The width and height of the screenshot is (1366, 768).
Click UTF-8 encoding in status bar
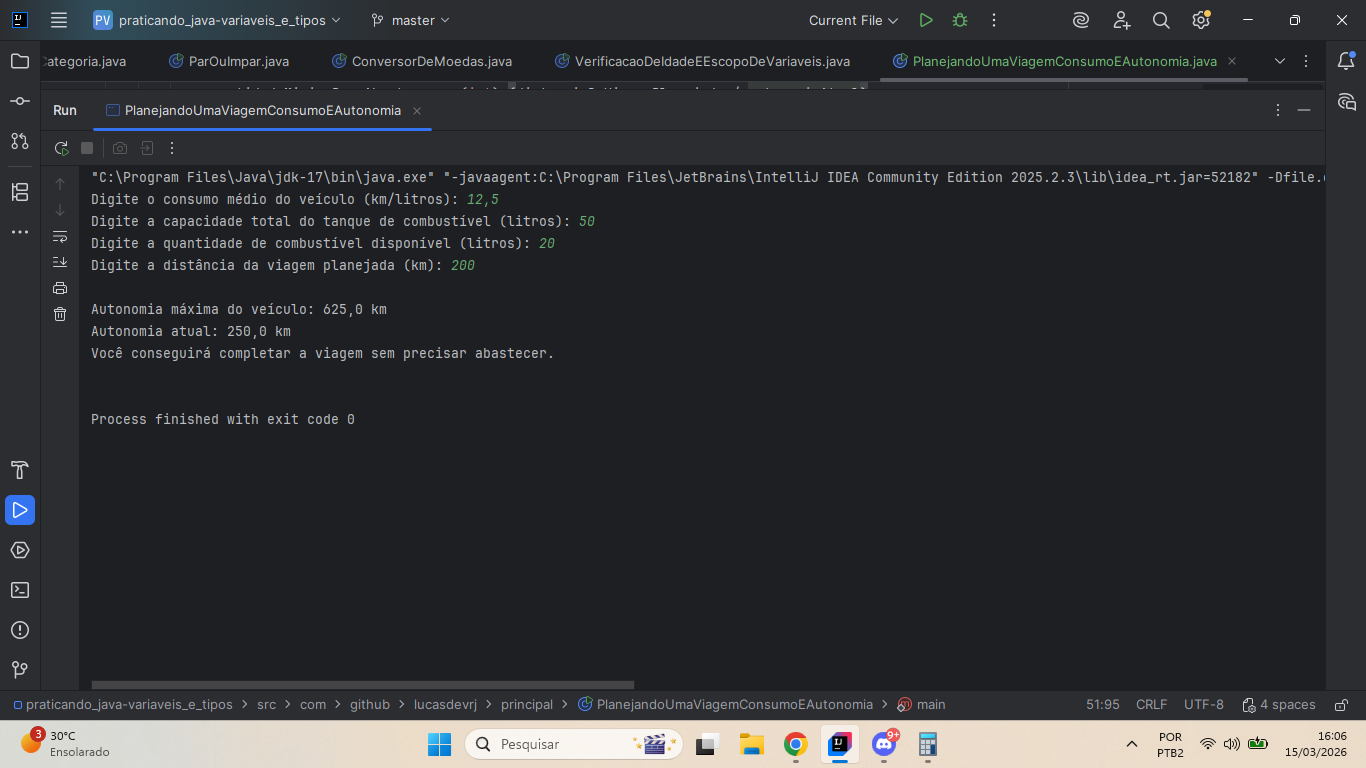1203,705
